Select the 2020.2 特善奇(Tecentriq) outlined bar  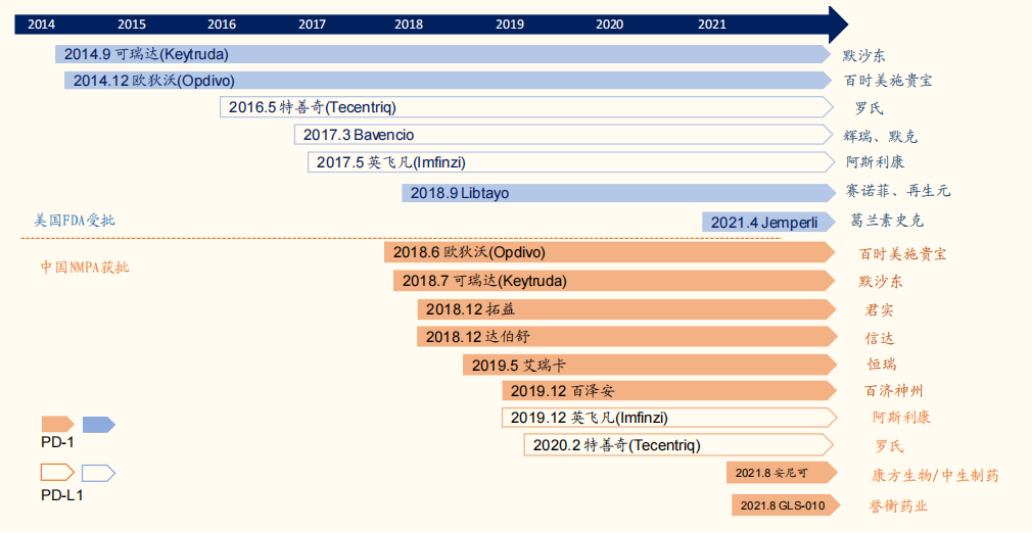click(x=679, y=445)
